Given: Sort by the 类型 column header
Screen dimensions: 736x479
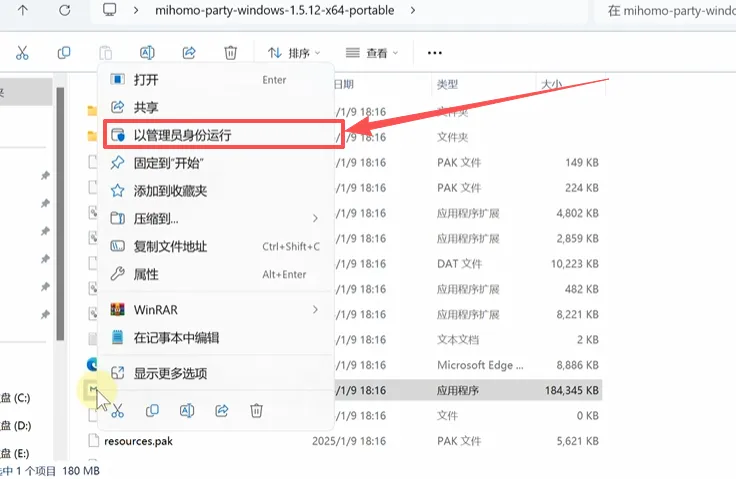Looking at the screenshot, I should pyautogui.click(x=447, y=85).
